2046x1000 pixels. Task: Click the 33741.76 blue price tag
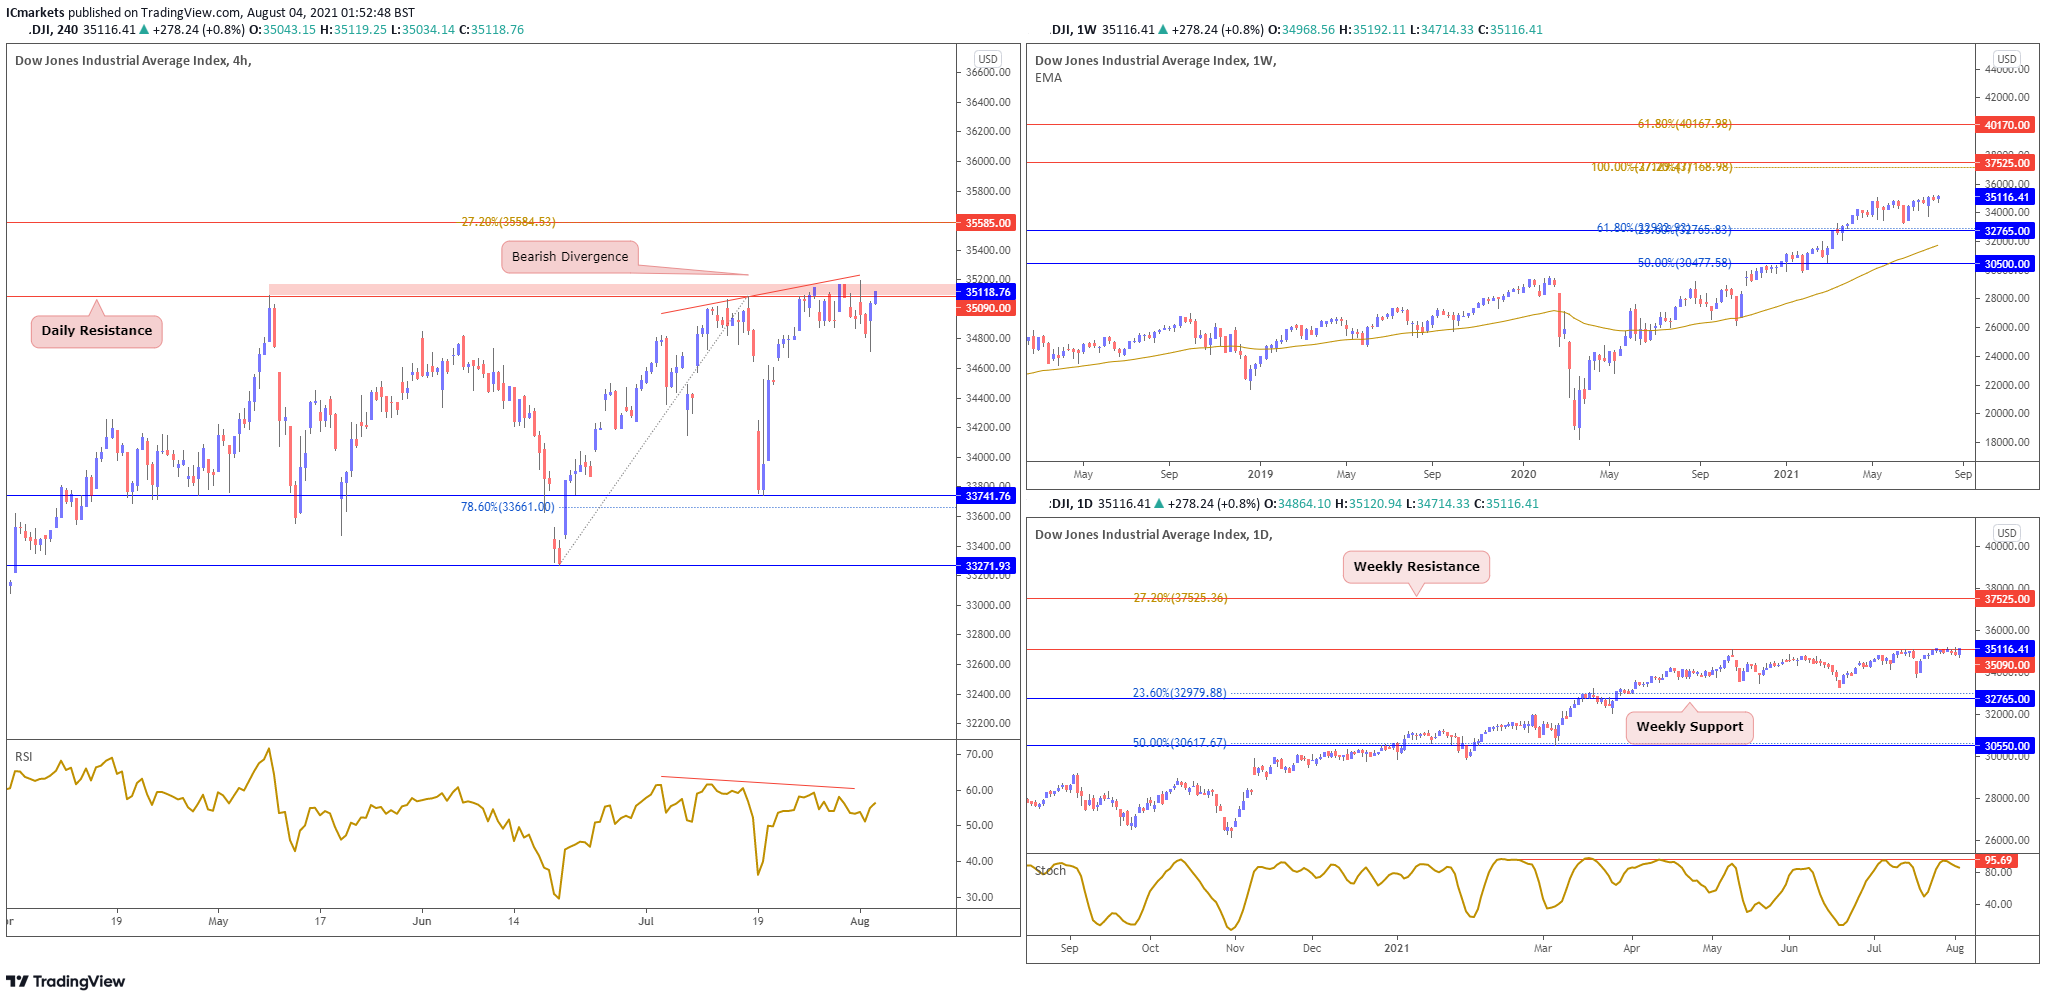coord(988,496)
